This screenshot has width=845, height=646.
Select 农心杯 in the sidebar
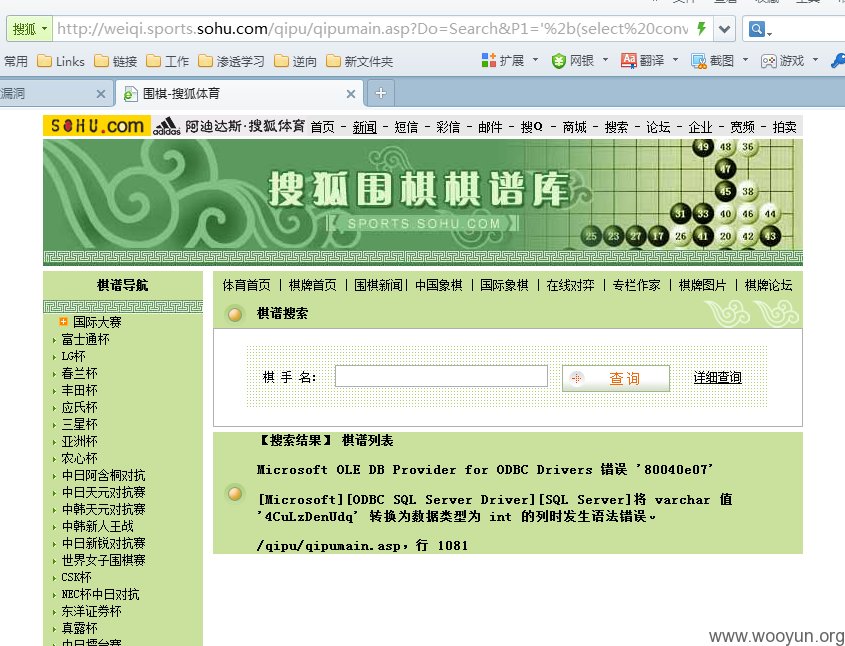tap(79, 458)
